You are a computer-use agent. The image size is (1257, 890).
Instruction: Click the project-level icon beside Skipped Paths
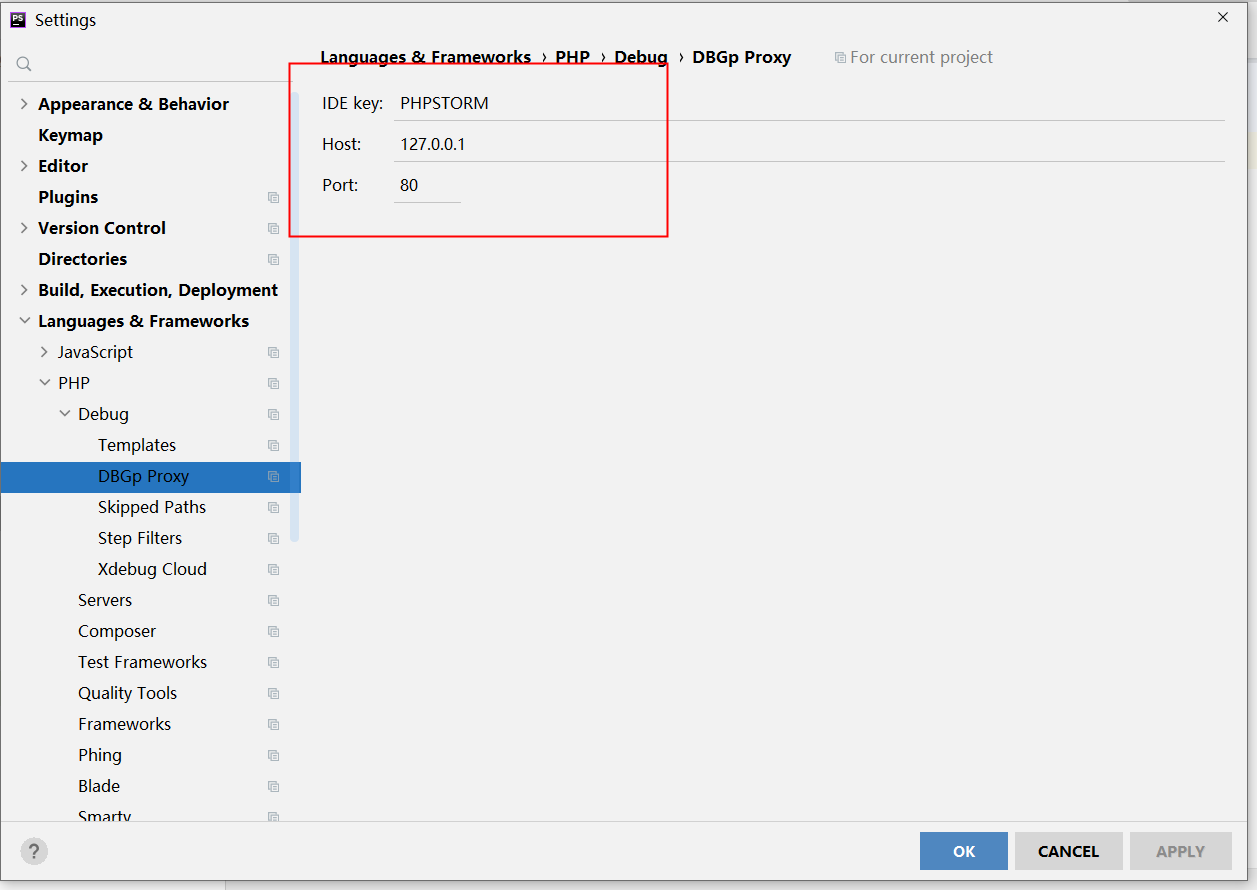coord(273,507)
